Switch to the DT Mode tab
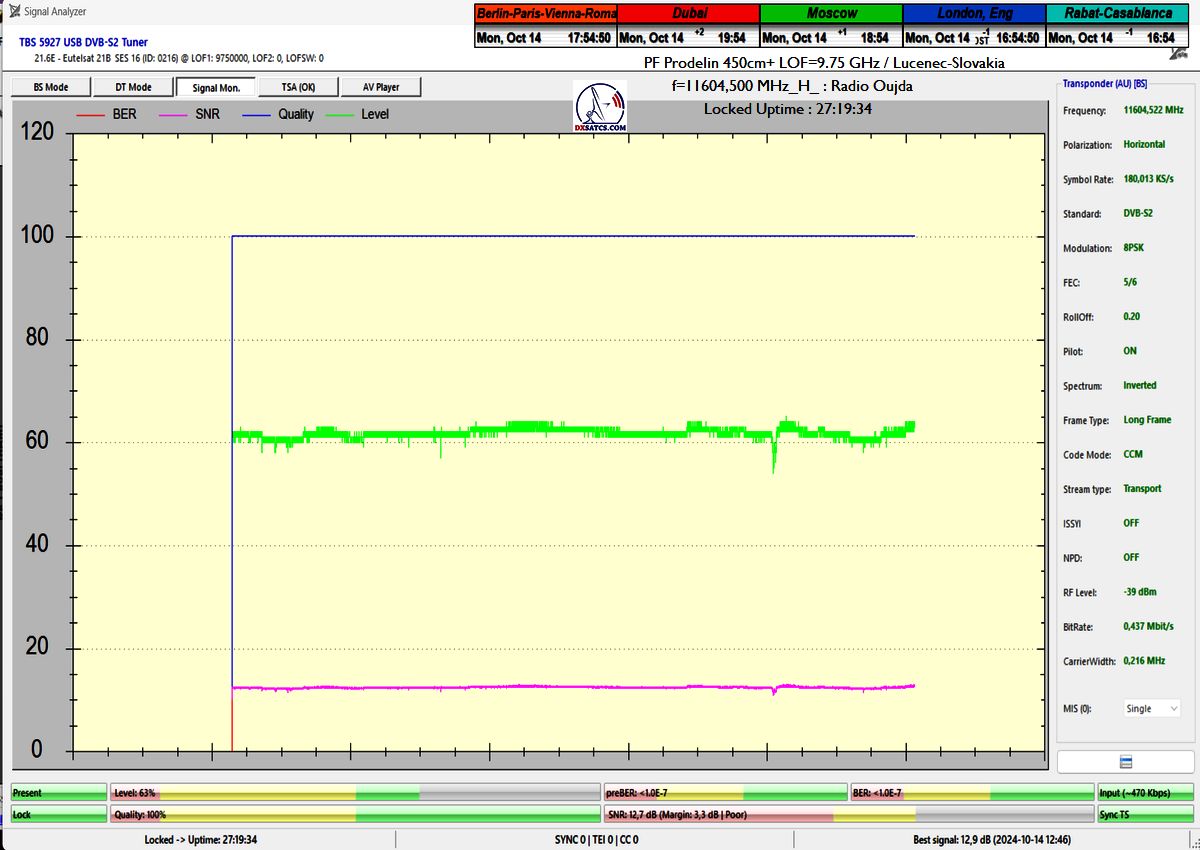1200x850 pixels. pos(133,88)
